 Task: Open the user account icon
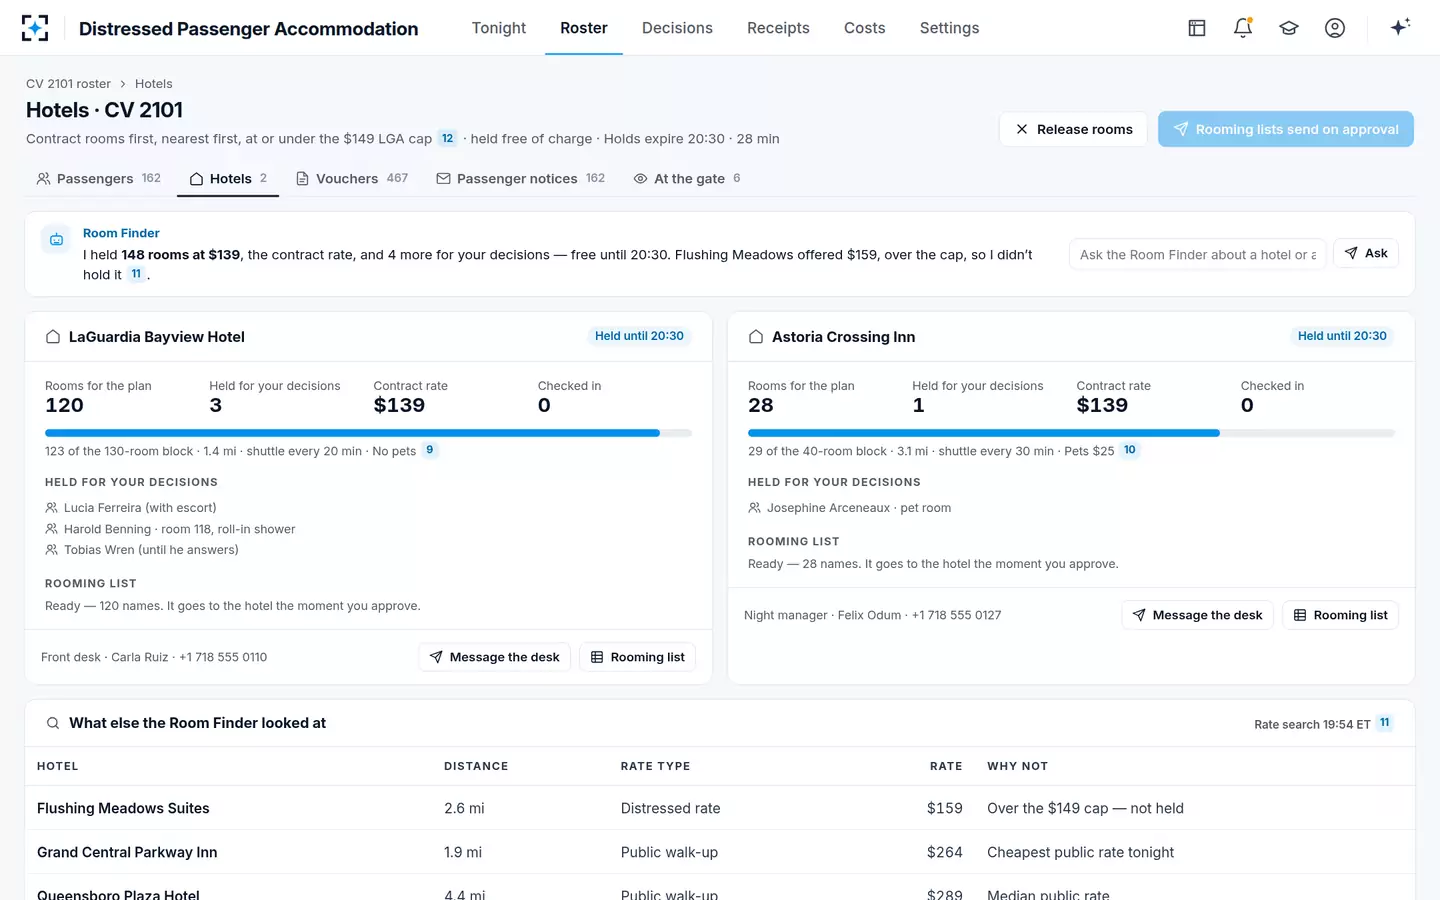1335,28
